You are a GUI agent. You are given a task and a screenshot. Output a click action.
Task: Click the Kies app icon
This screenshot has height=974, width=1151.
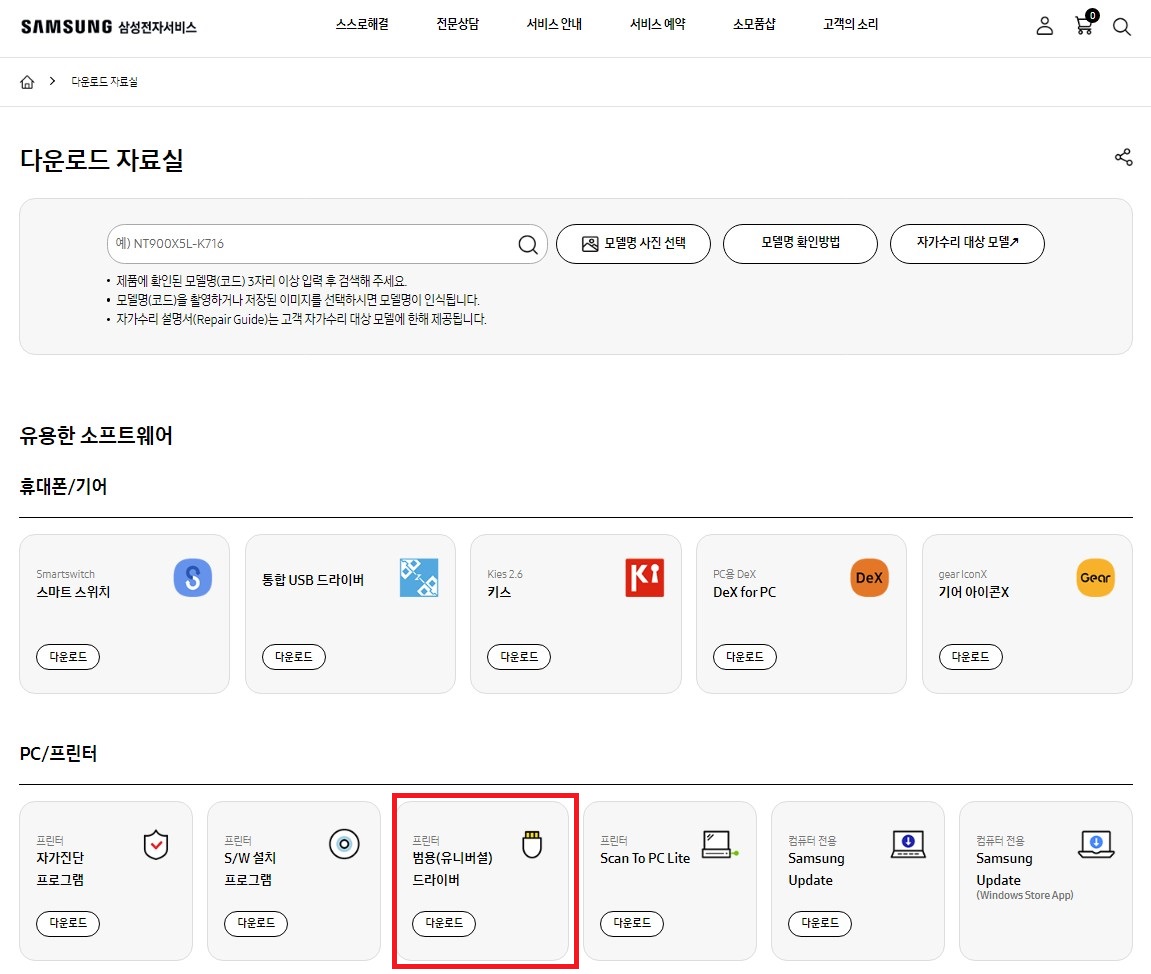click(x=645, y=578)
